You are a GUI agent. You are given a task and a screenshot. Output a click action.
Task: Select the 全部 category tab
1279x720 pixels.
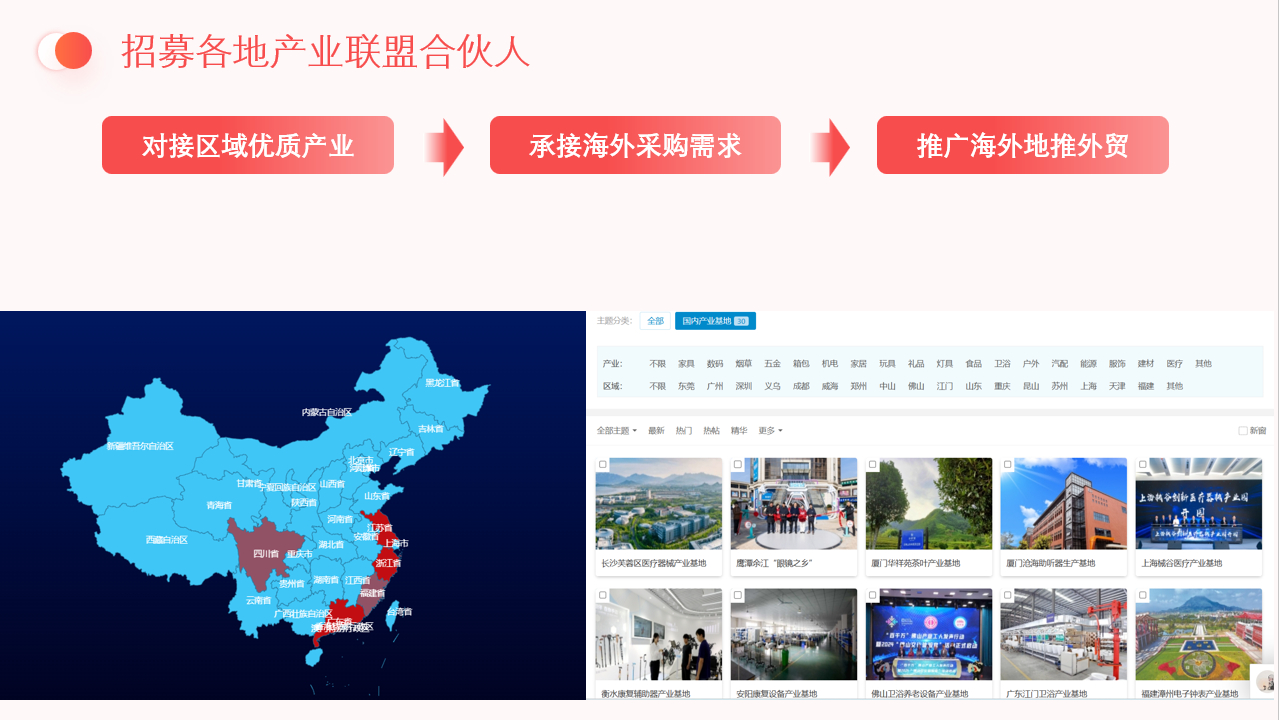click(x=655, y=321)
